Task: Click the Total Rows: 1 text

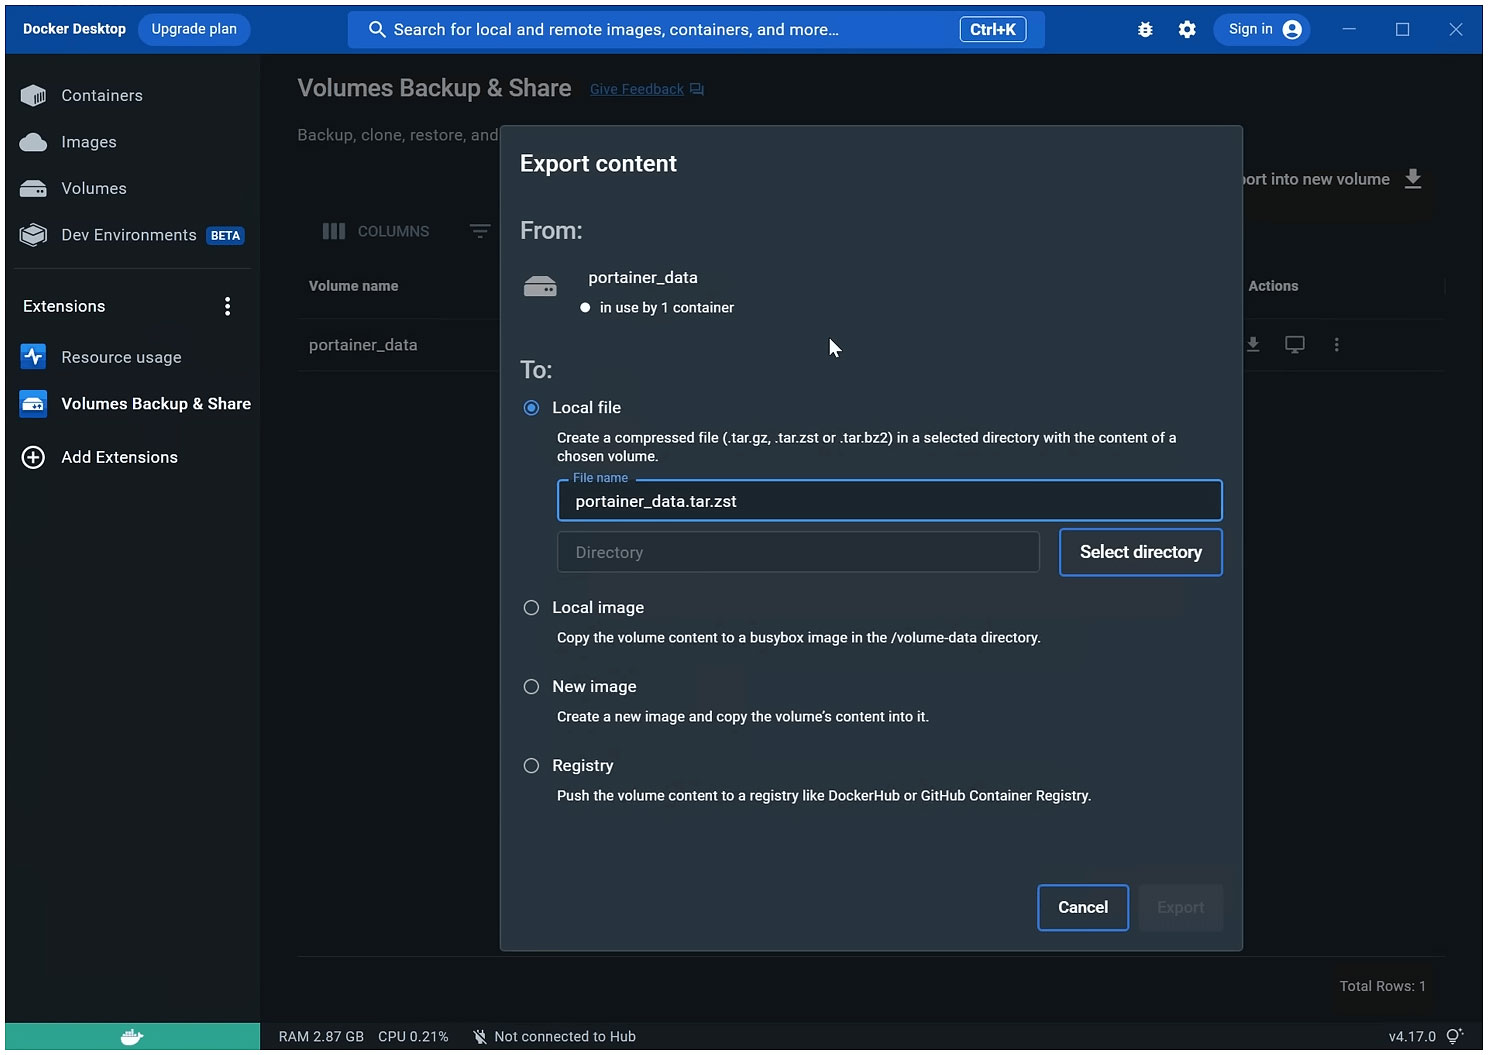Action: [x=1383, y=986]
